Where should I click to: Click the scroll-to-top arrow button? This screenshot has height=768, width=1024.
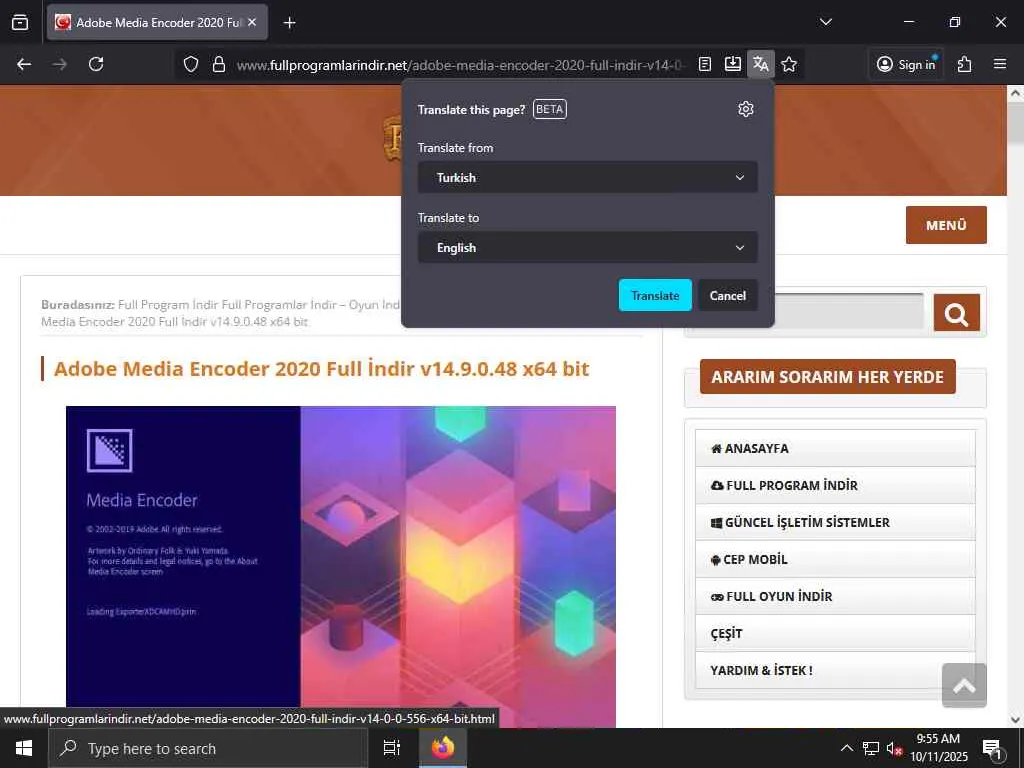coord(964,686)
